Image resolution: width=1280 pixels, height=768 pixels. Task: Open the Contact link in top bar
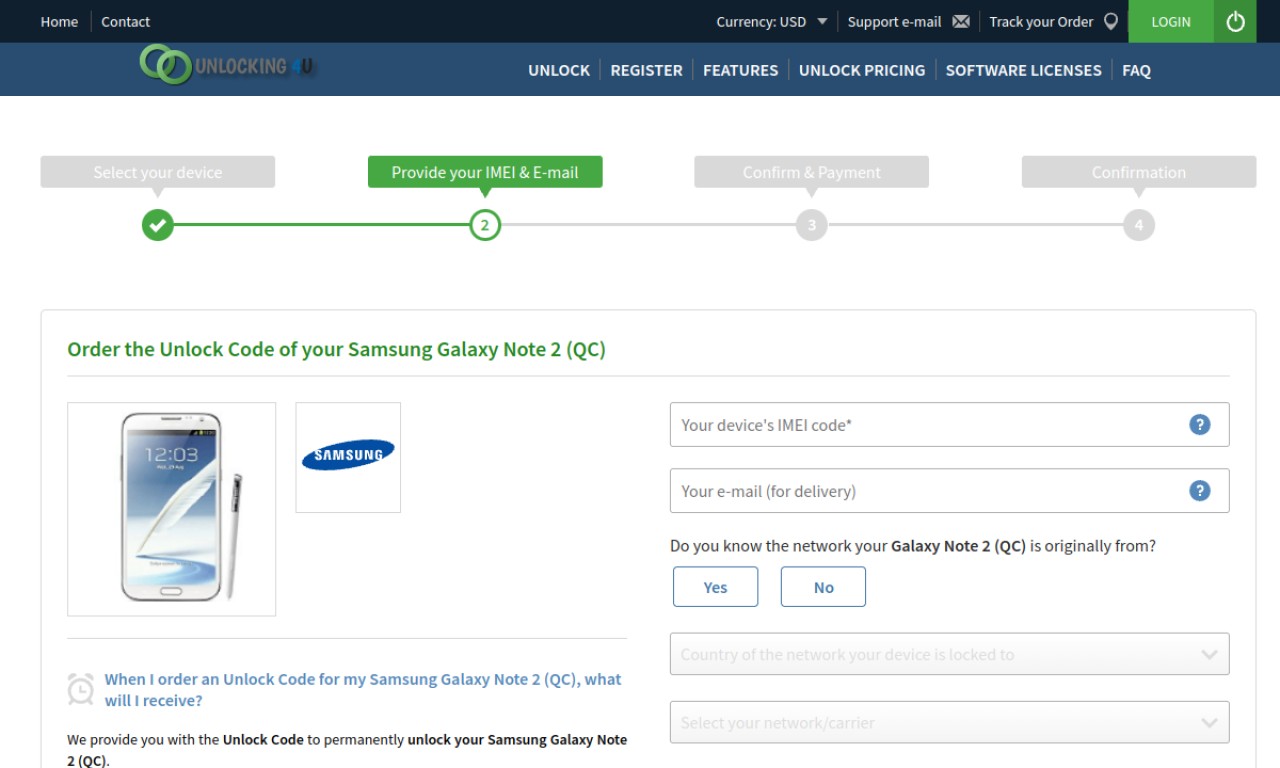pyautogui.click(x=126, y=22)
